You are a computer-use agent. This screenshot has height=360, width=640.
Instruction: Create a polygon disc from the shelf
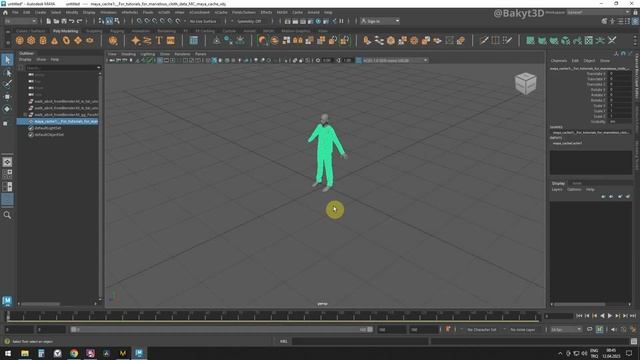coord(90,40)
